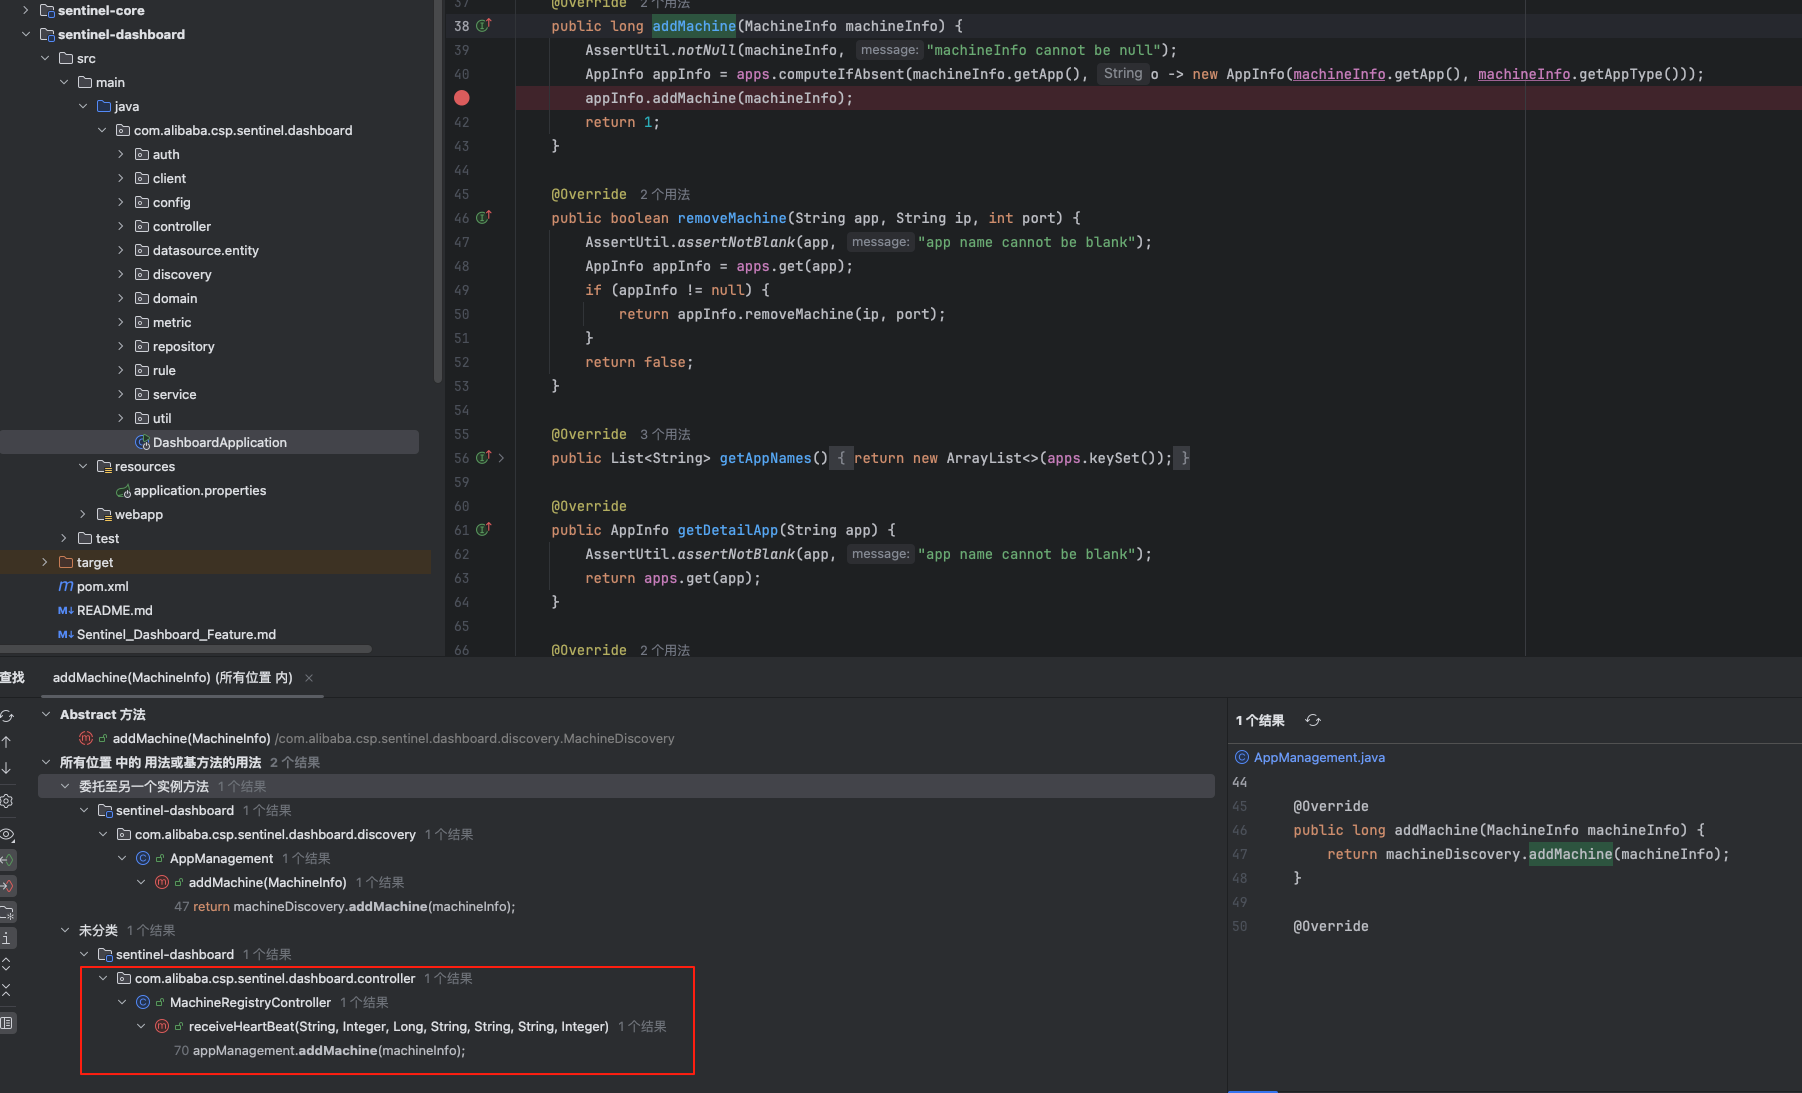Image resolution: width=1802 pixels, height=1093 pixels.
Task: Unfold the getAppNames method at line 56
Action: click(x=501, y=458)
